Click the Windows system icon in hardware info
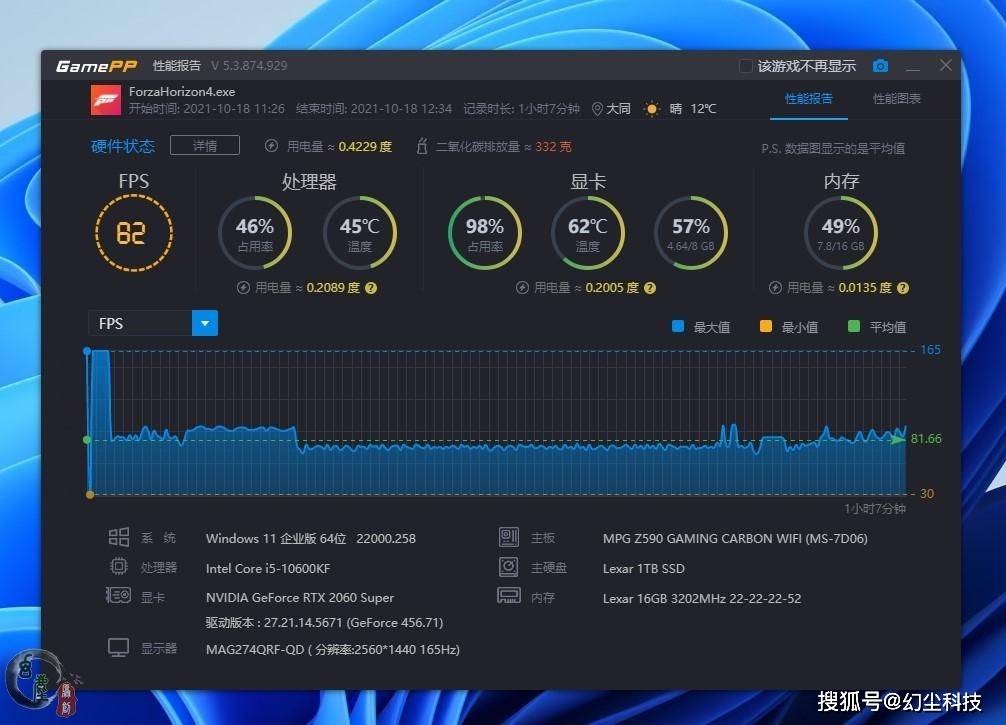The image size is (1006, 725). point(119,537)
